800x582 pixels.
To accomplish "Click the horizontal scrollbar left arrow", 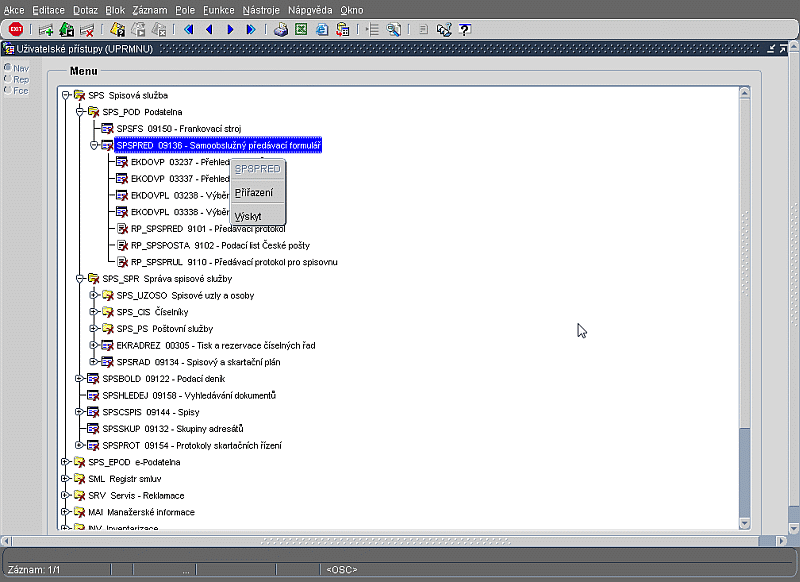I will click(x=6, y=541).
